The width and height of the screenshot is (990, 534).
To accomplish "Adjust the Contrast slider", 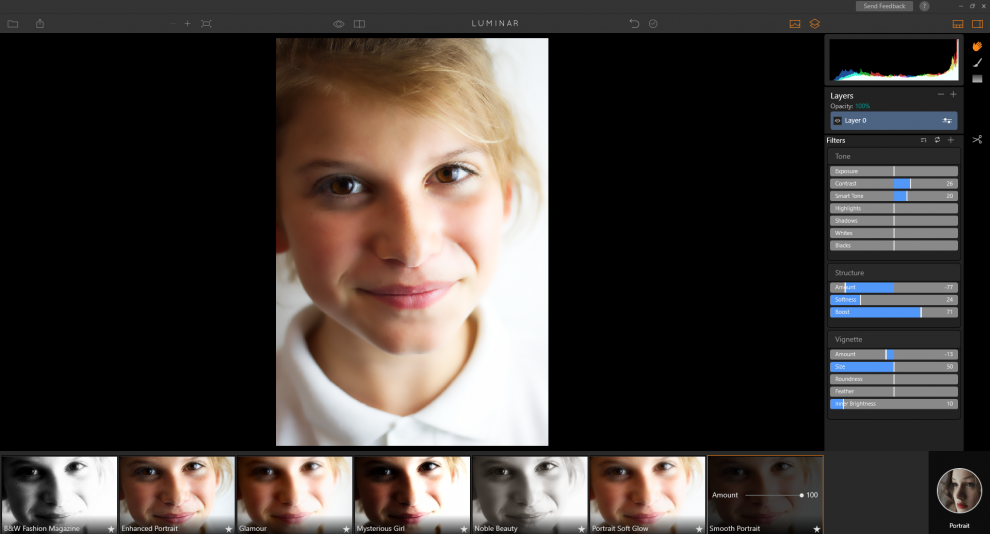I will click(893, 184).
